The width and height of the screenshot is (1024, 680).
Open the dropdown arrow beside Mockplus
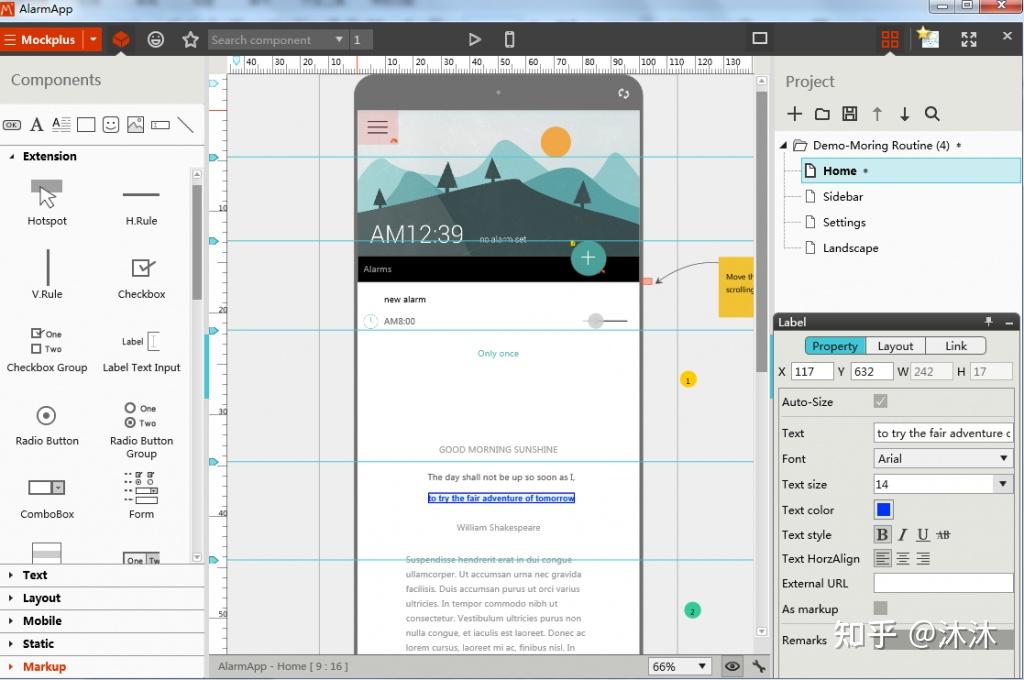click(93, 40)
